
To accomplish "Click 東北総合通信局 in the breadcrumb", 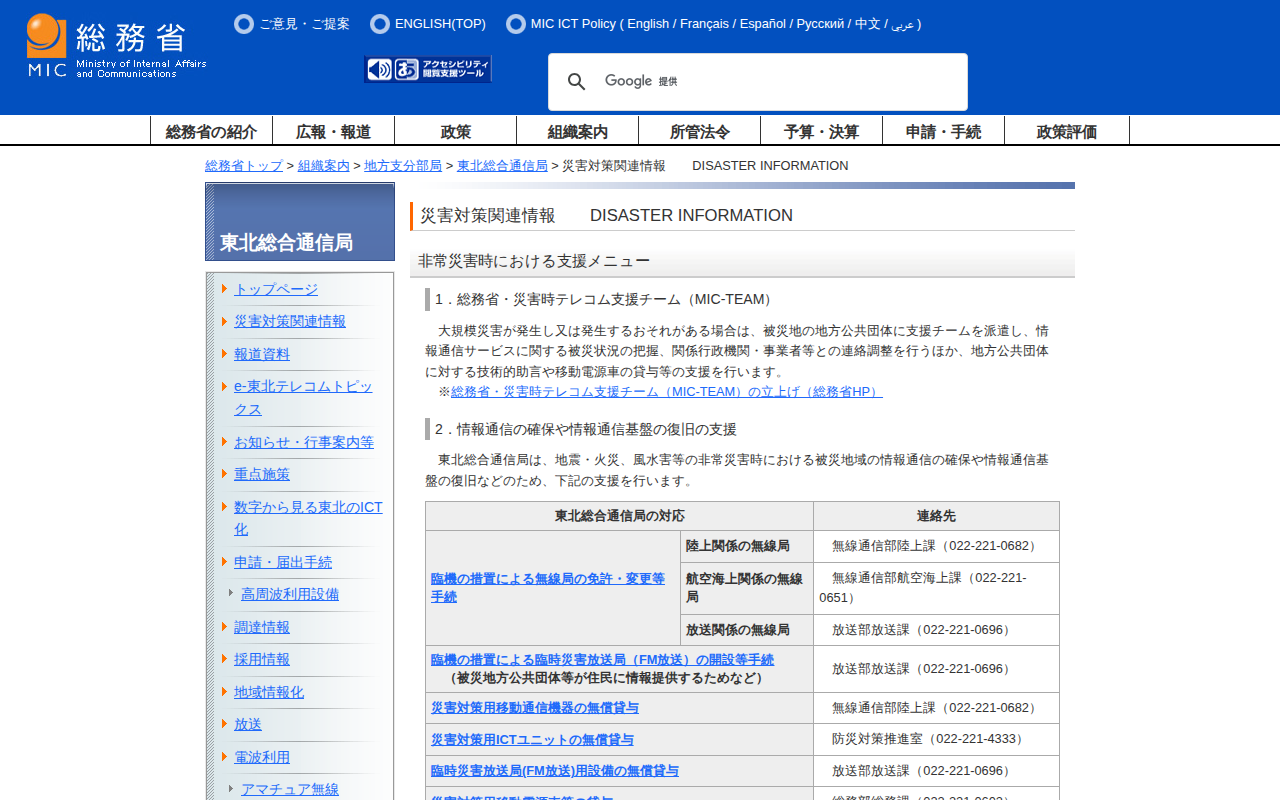I will 502,166.
